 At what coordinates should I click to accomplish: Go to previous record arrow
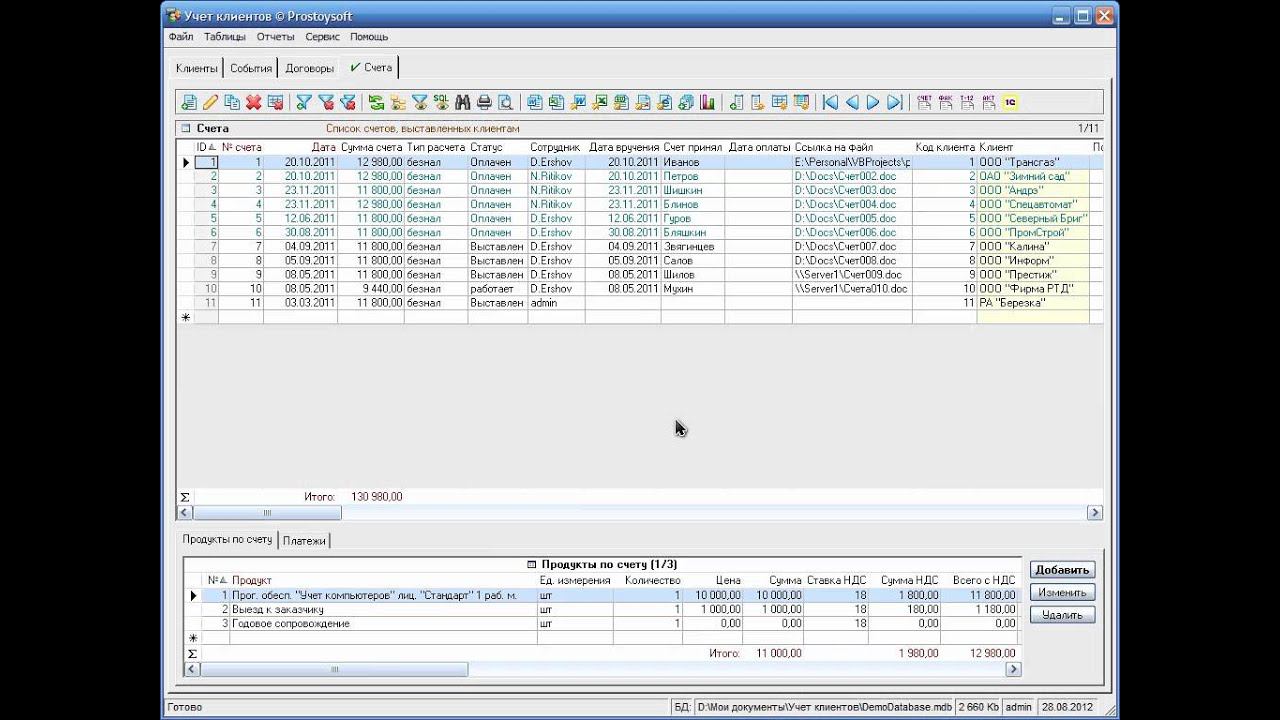852,102
